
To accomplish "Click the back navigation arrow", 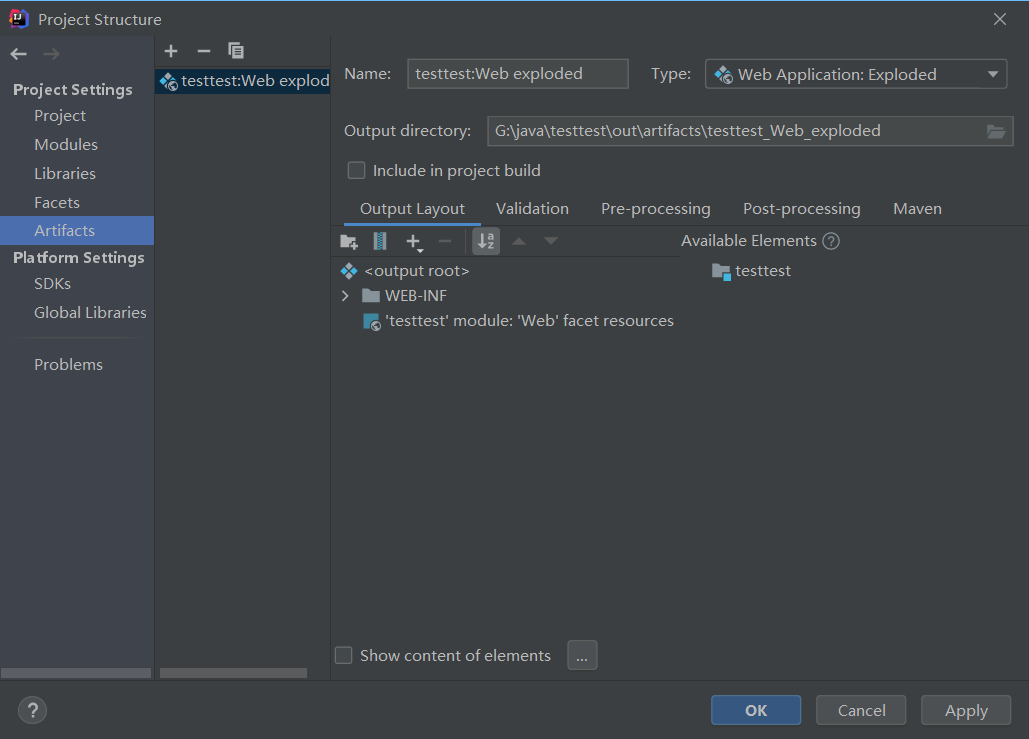I will [x=19, y=54].
